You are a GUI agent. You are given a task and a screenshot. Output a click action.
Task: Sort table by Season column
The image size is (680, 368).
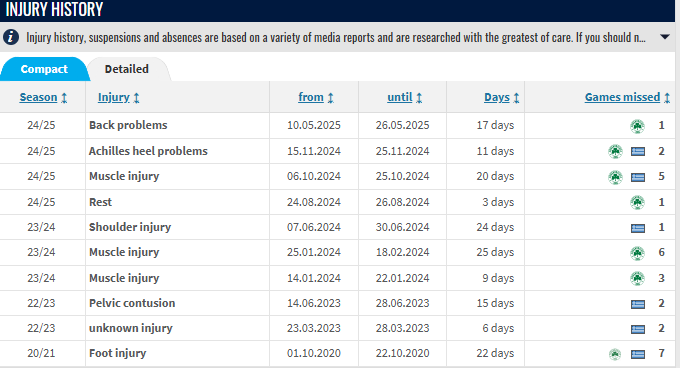coord(43,97)
